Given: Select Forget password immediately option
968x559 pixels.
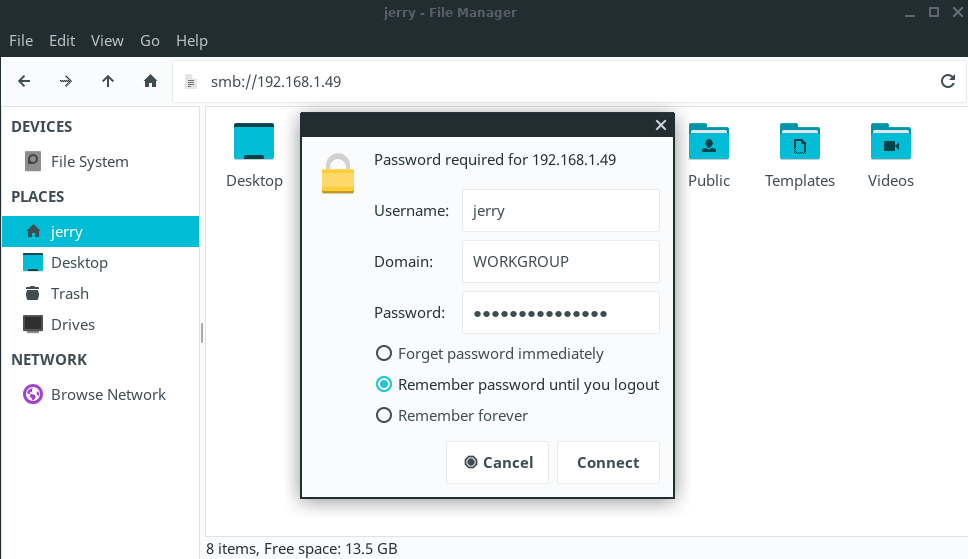Looking at the screenshot, I should click(x=383, y=353).
